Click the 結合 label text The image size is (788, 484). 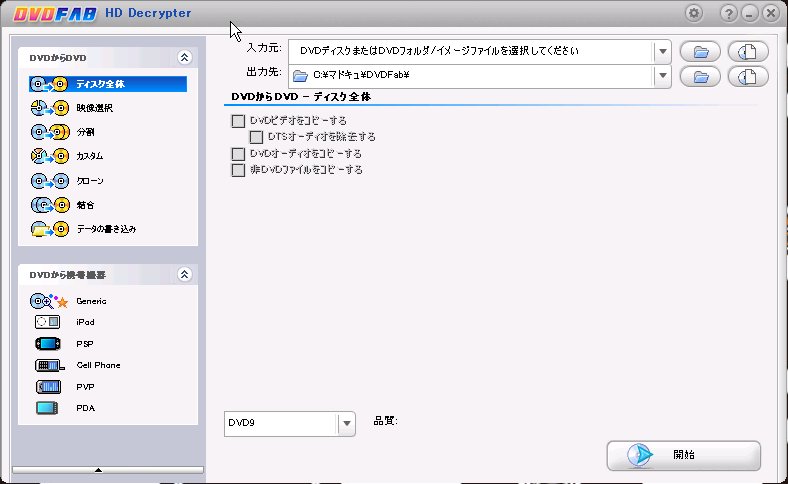point(85,205)
